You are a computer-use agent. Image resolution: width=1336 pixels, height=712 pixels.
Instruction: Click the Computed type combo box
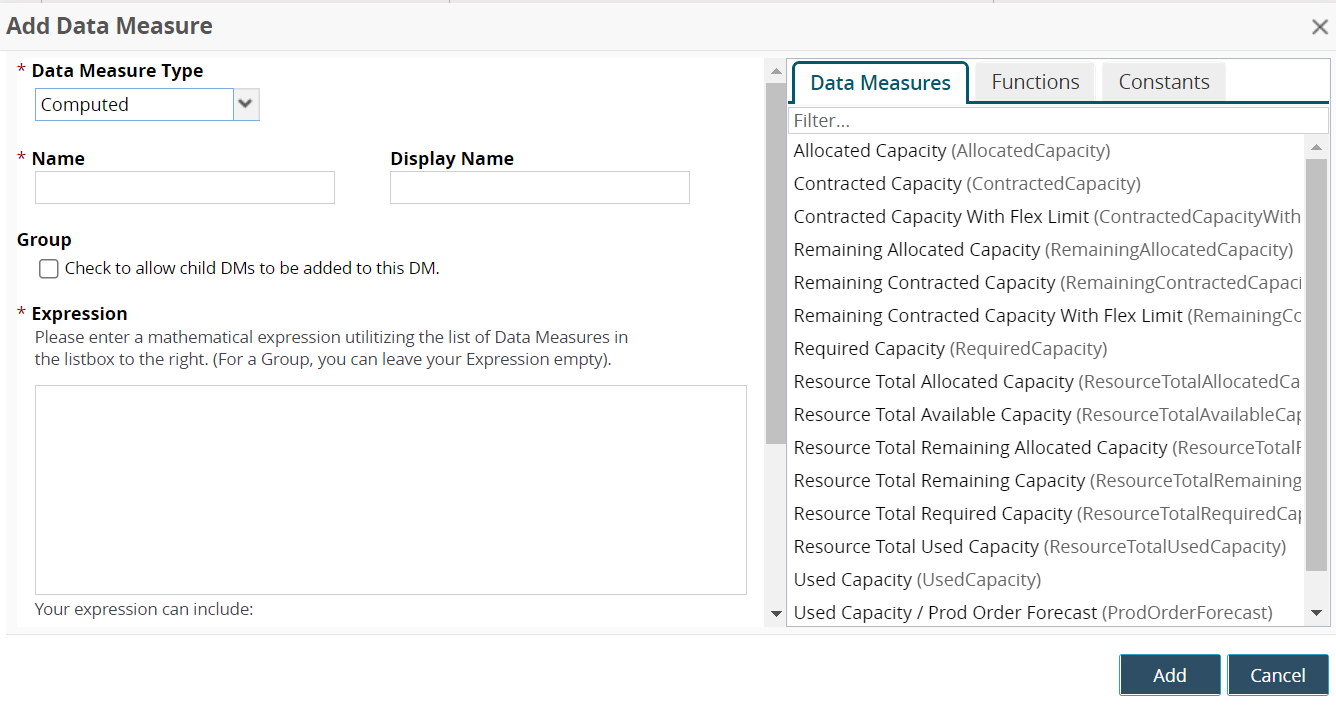134,104
